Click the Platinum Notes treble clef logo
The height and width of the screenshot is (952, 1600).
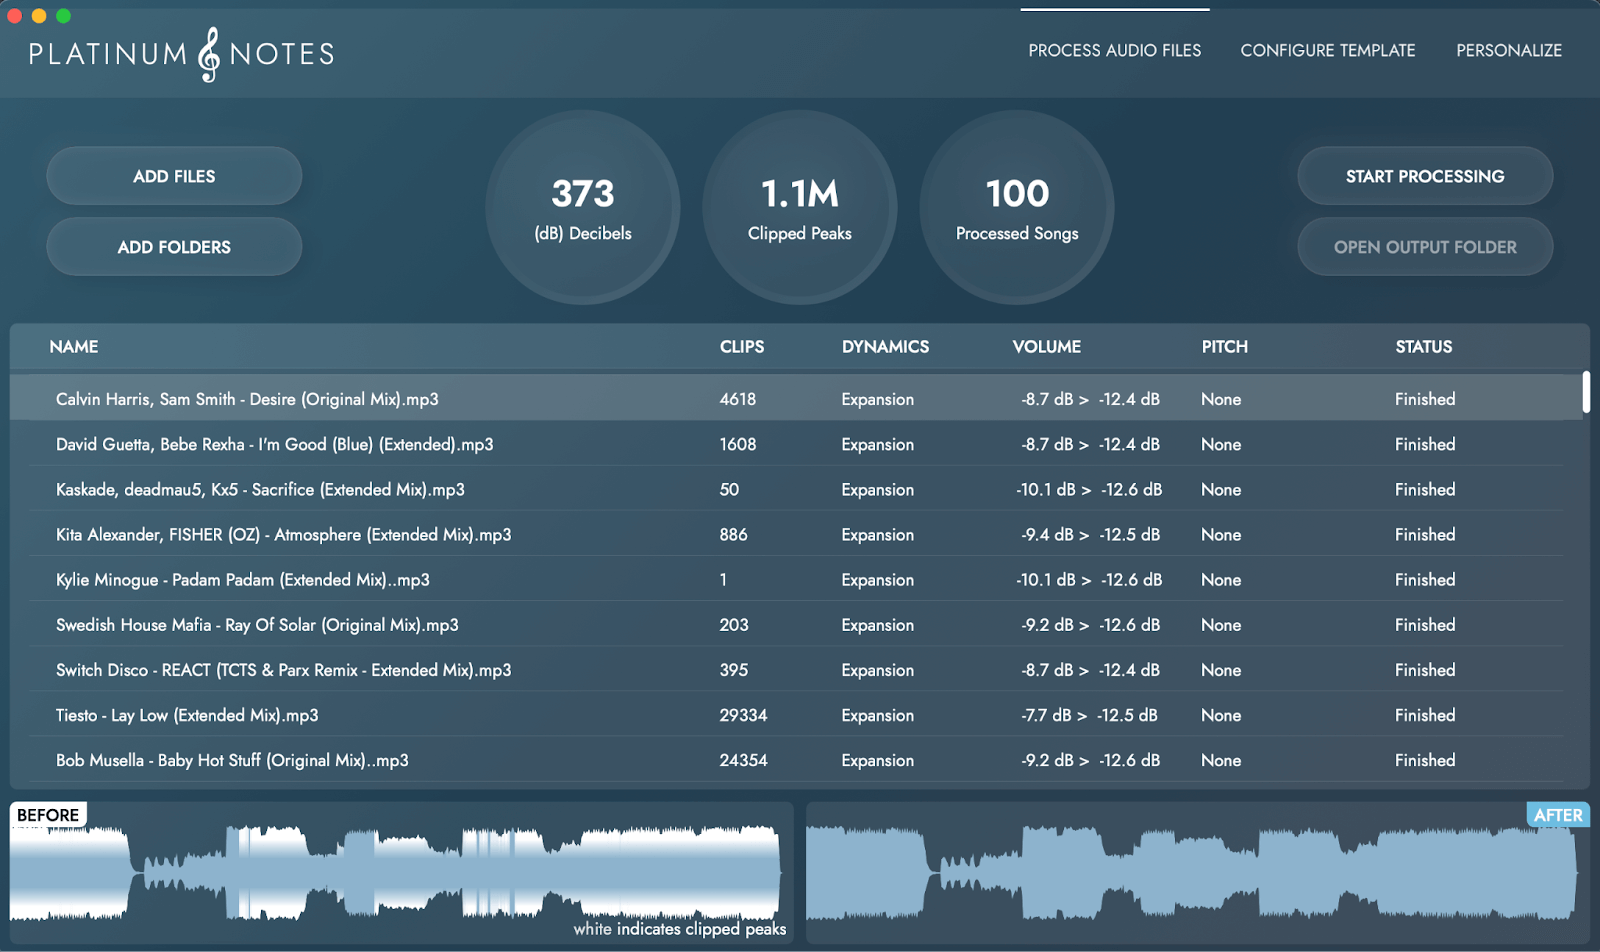click(209, 54)
